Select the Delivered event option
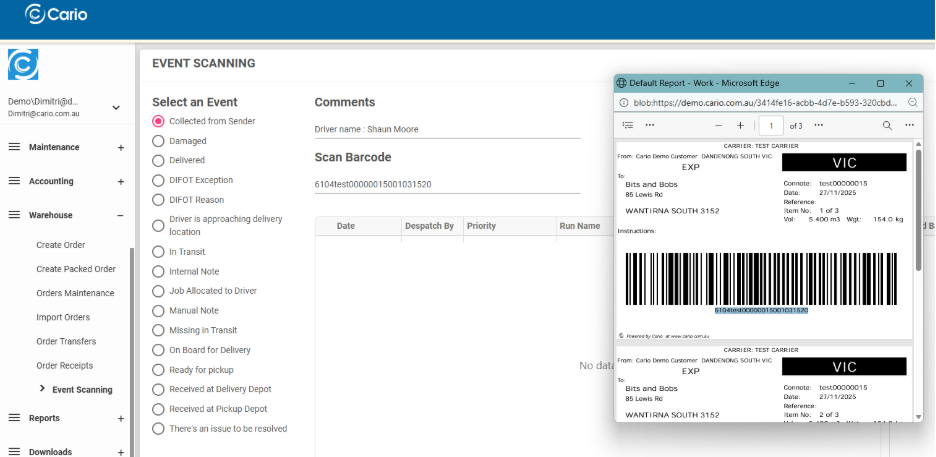The image size is (936, 457). click(158, 160)
